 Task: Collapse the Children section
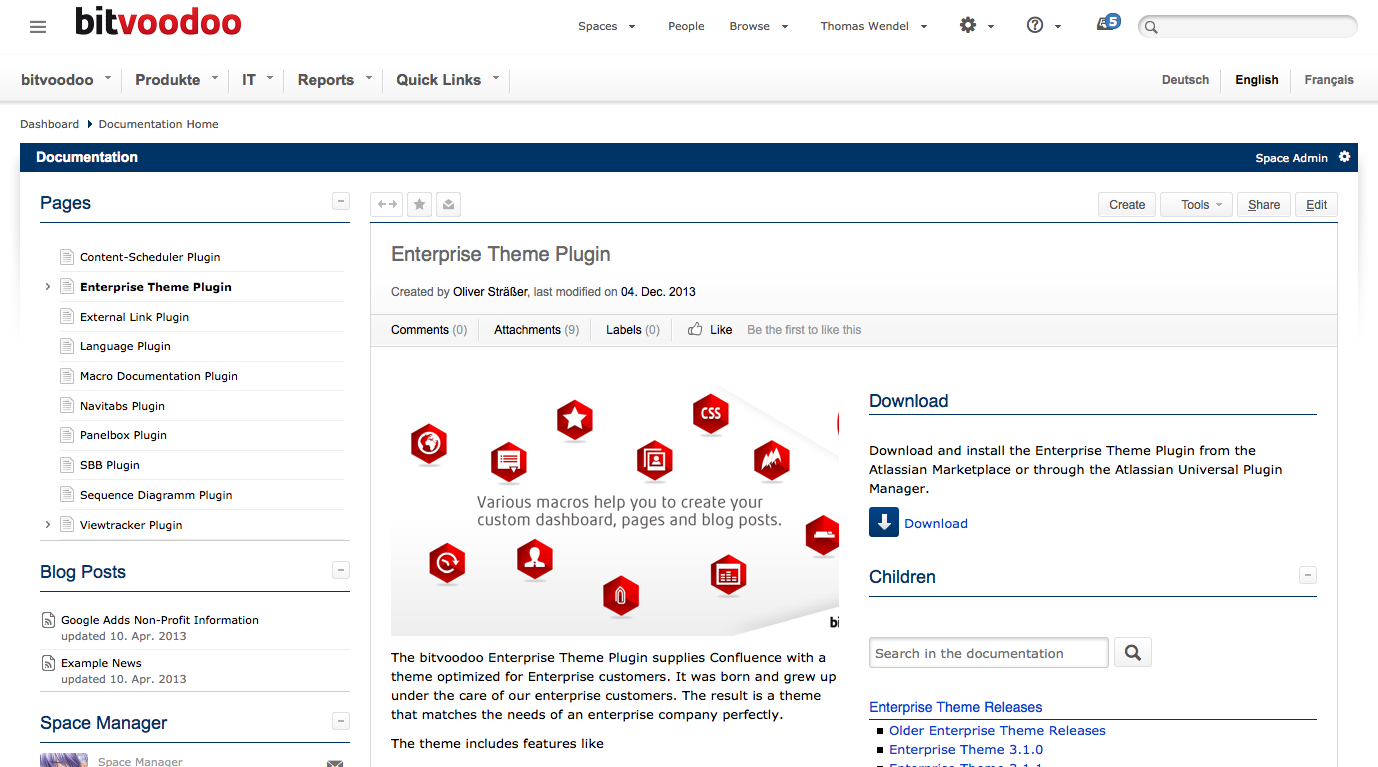click(x=1308, y=575)
